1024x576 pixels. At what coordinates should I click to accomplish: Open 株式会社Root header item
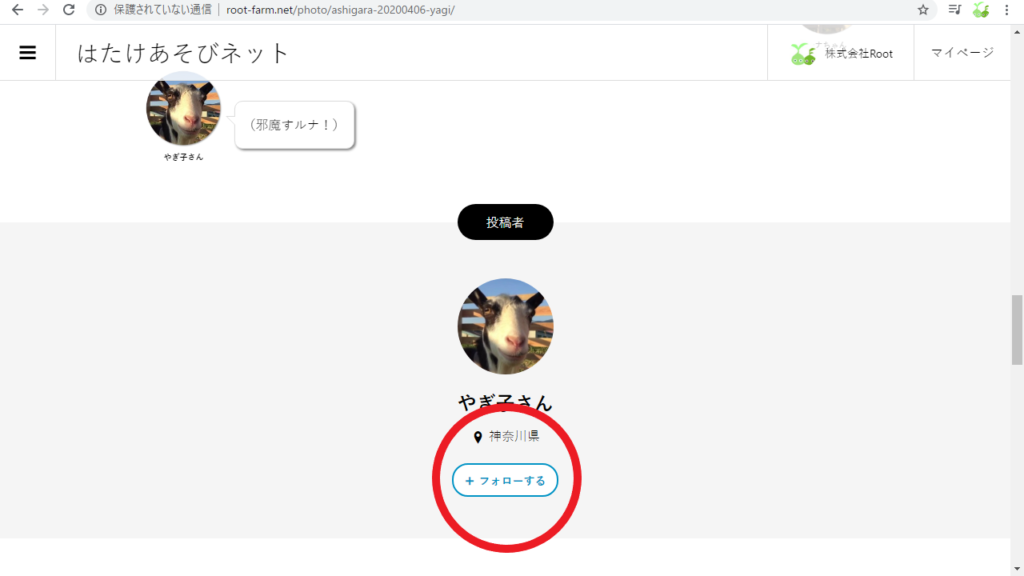click(x=840, y=53)
